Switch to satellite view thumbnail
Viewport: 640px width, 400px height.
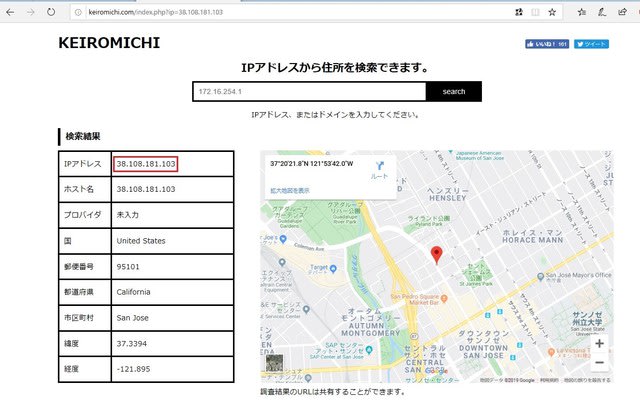[274, 363]
